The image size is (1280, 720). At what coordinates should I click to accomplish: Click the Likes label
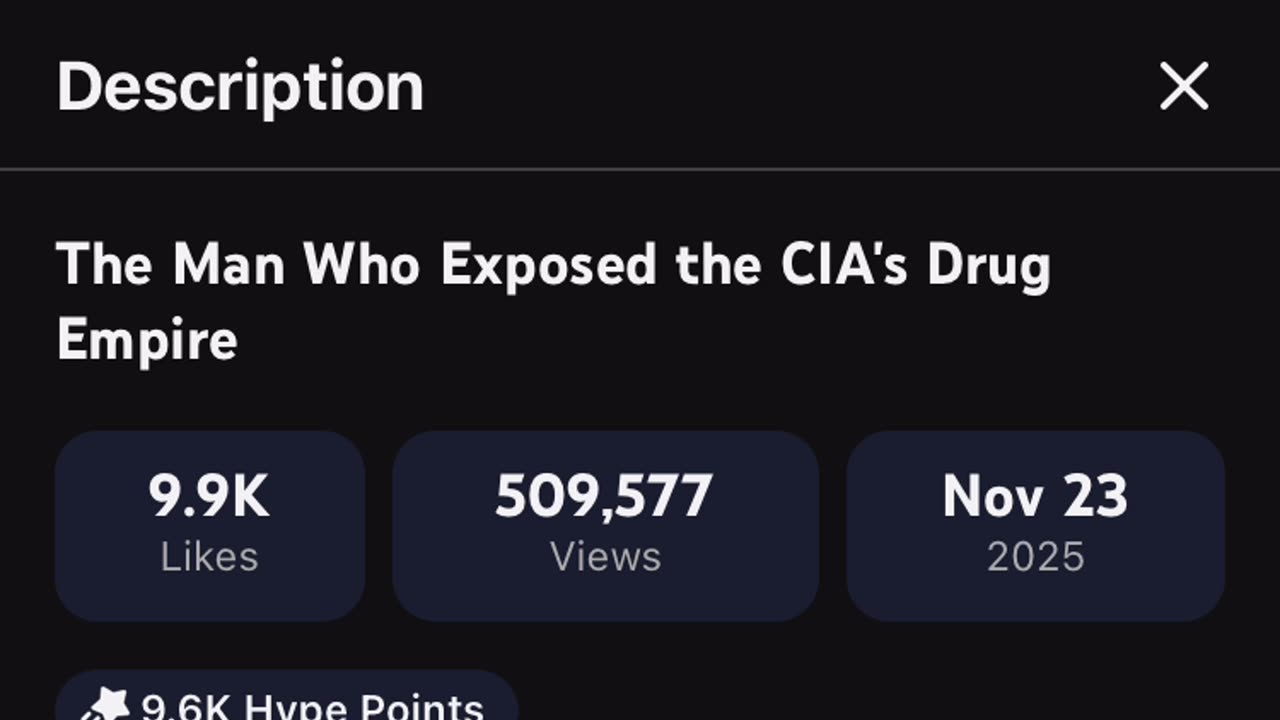209,557
